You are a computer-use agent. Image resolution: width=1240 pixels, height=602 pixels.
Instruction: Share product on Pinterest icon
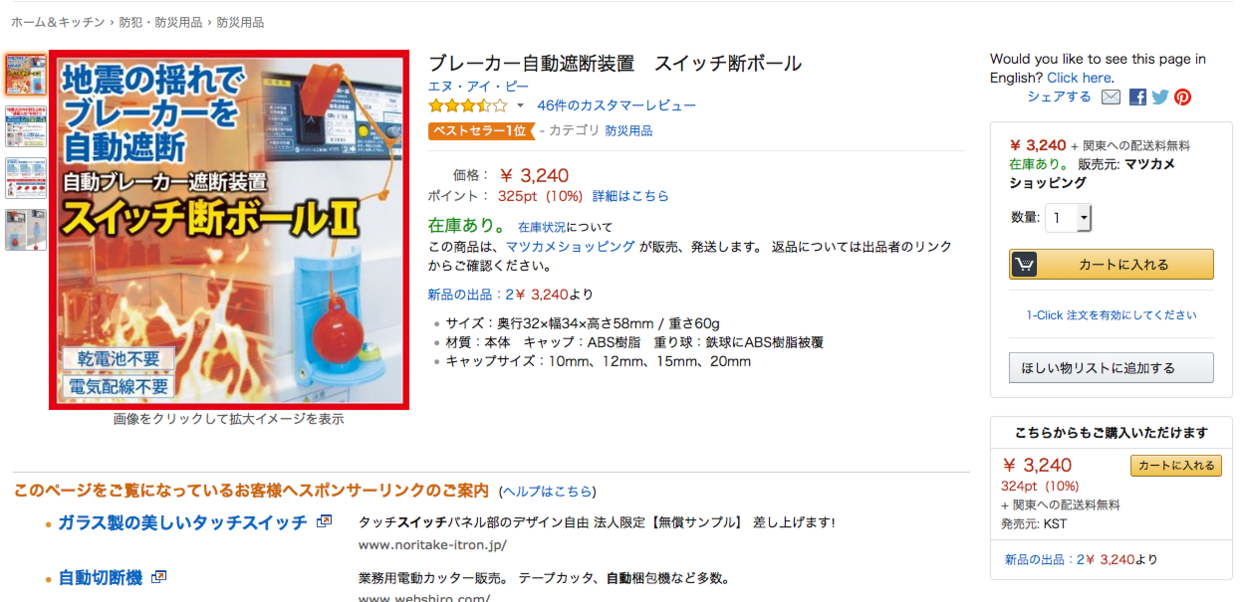click(1183, 97)
